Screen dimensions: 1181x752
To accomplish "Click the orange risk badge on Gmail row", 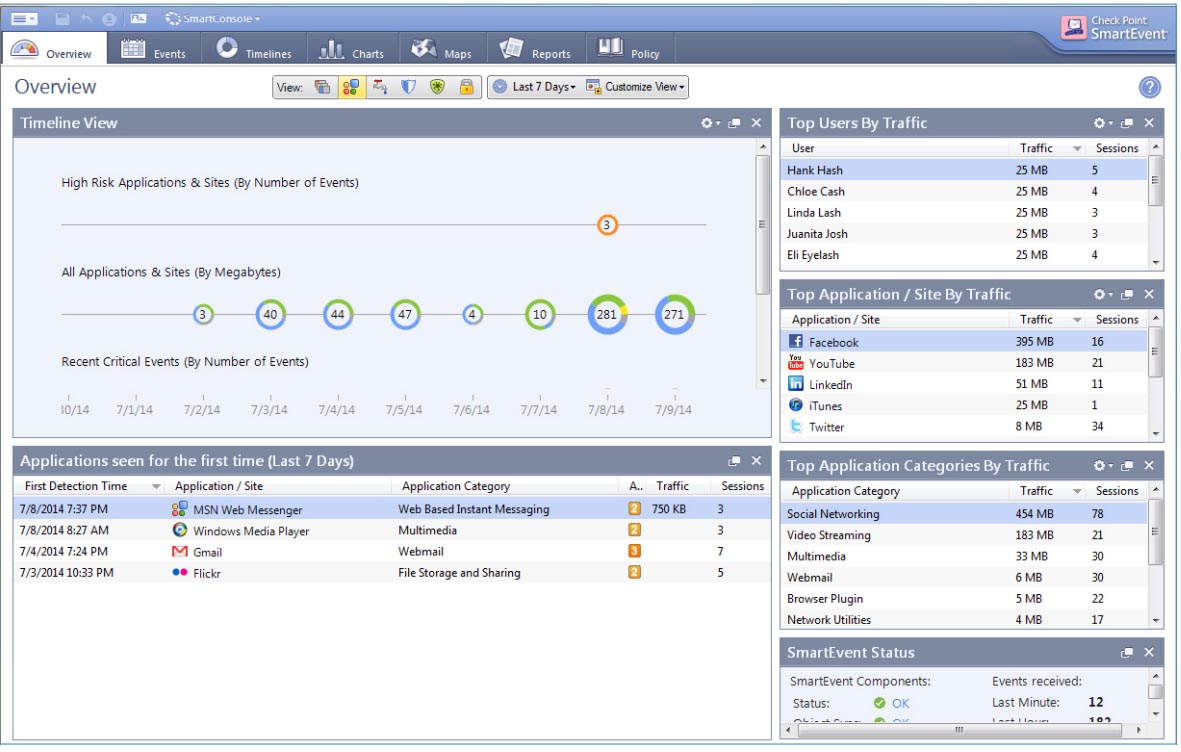I will (x=633, y=551).
